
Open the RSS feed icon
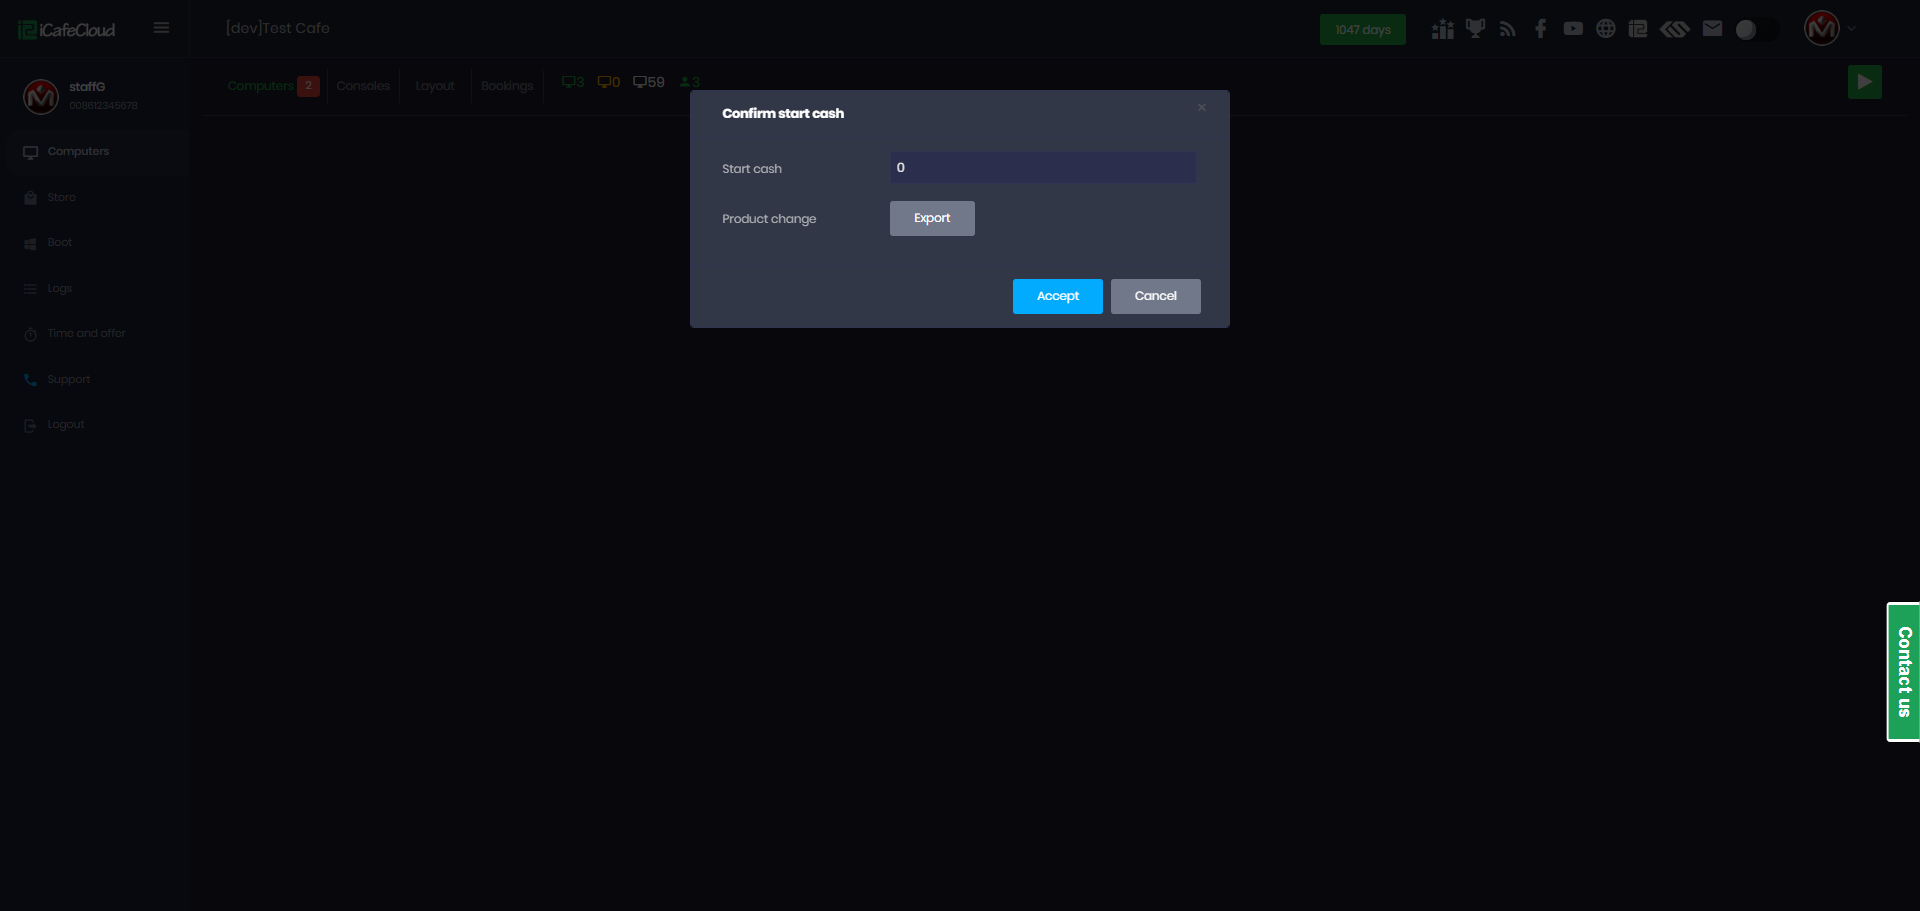pos(1508,29)
